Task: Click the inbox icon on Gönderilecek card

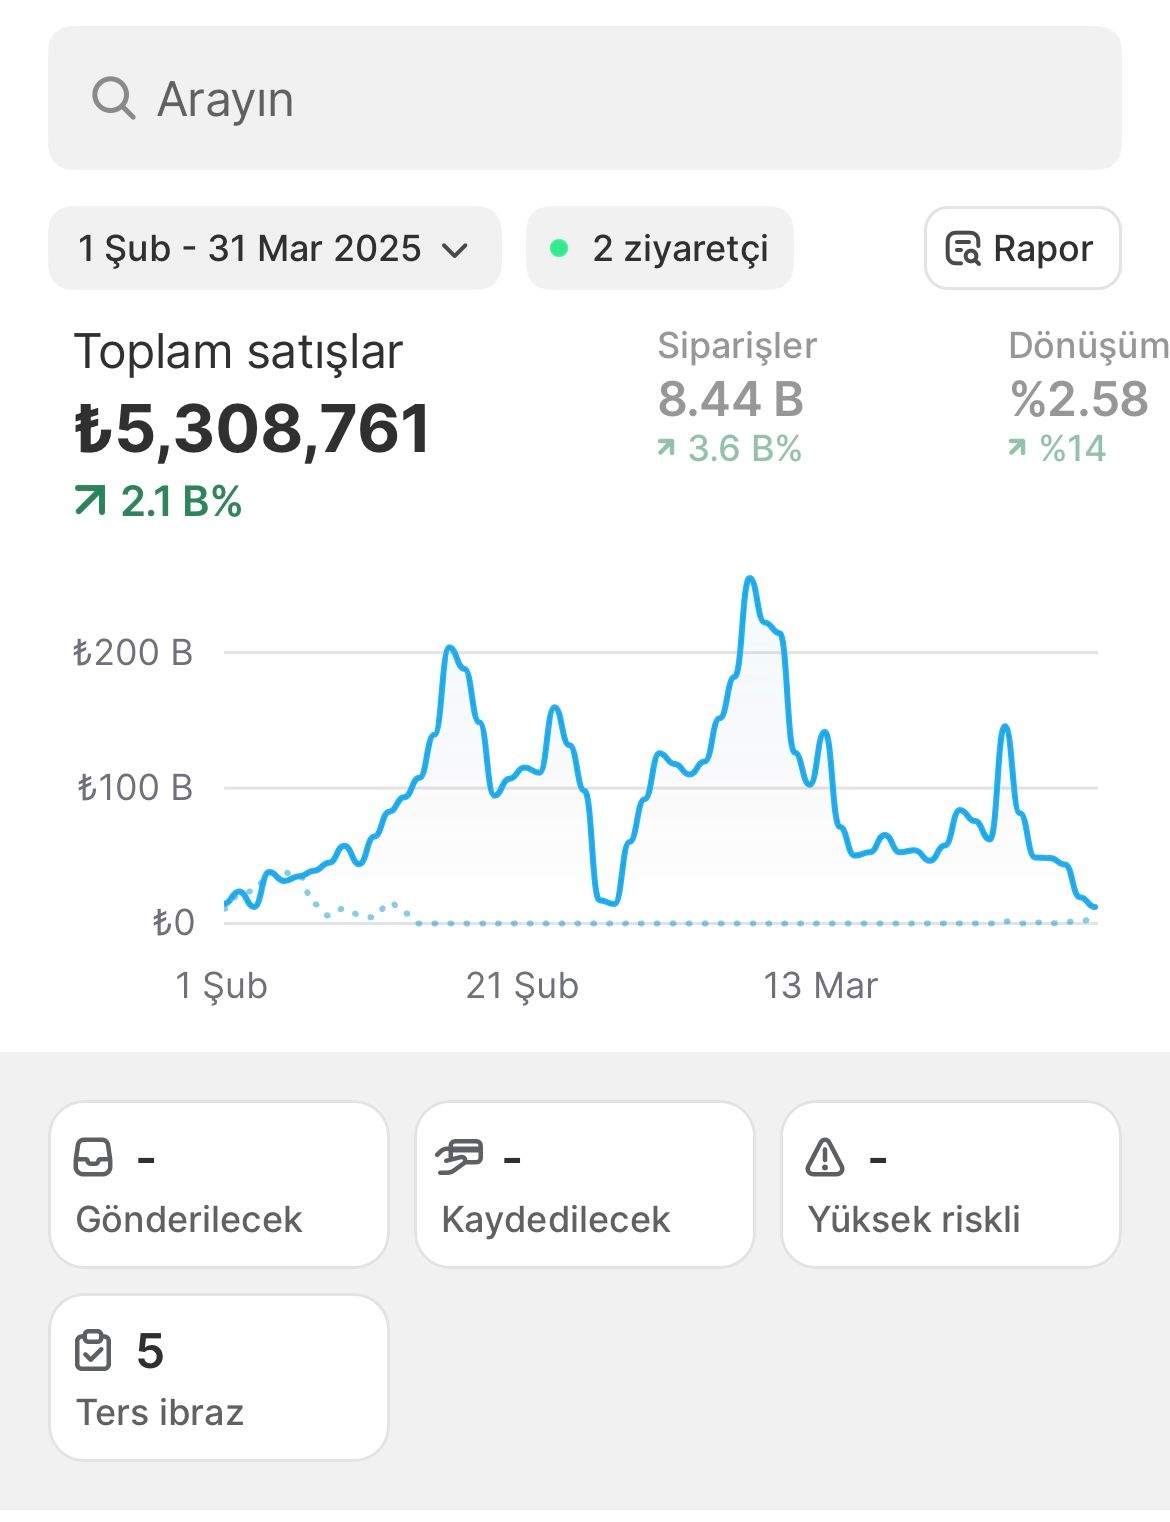Action: pyautogui.click(x=94, y=1158)
